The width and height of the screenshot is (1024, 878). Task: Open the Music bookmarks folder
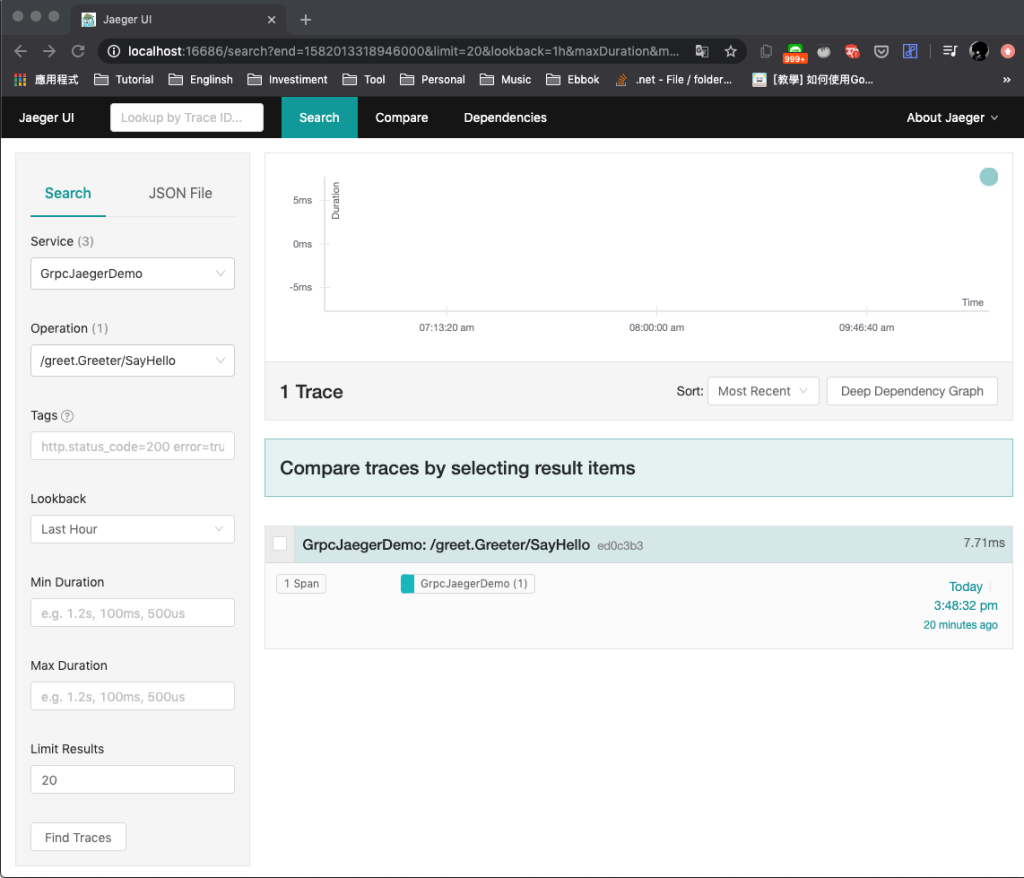pyautogui.click(x=505, y=80)
